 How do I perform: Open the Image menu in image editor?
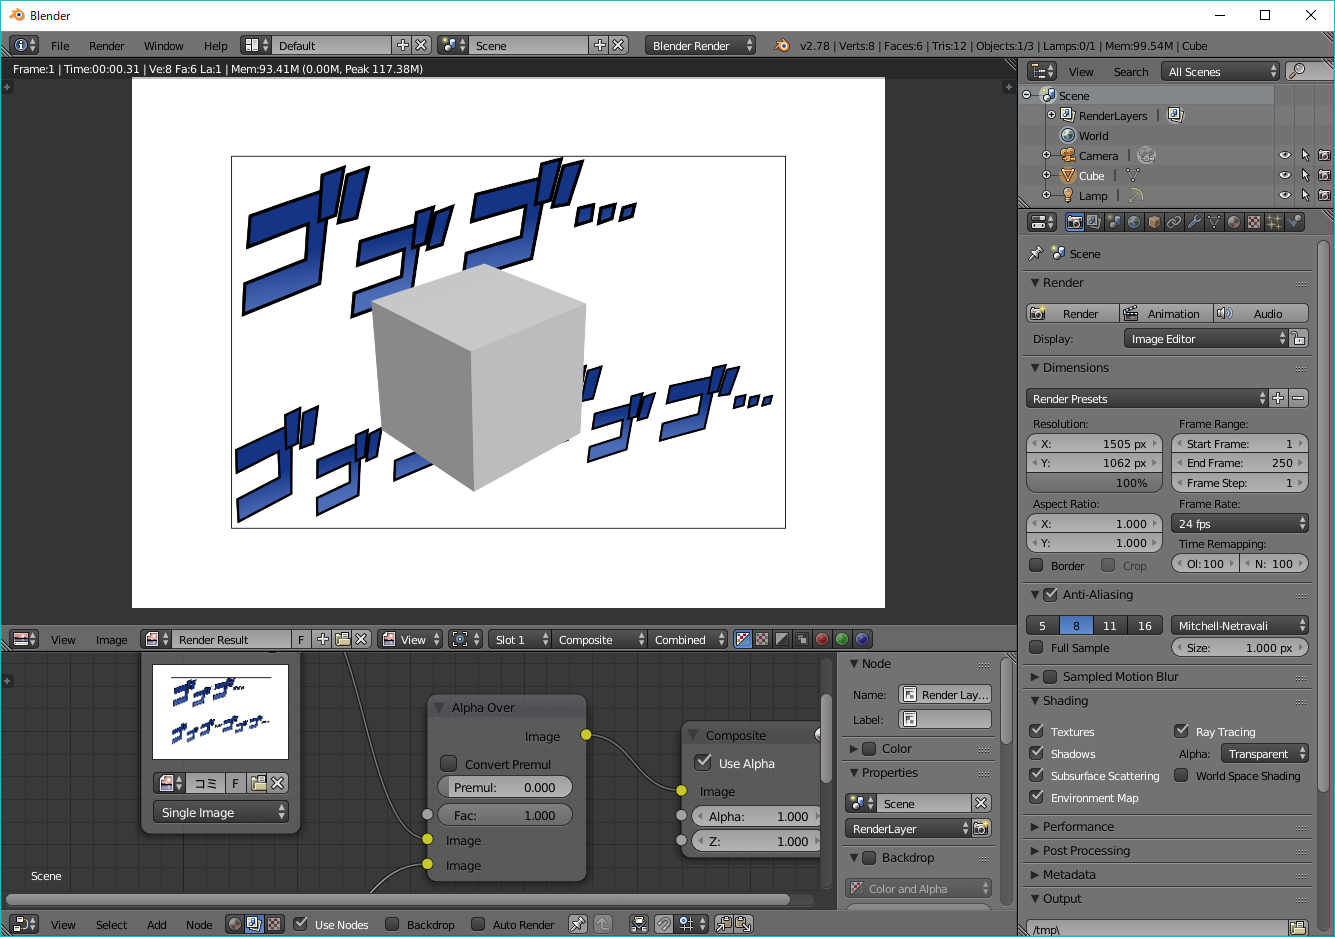(x=111, y=640)
